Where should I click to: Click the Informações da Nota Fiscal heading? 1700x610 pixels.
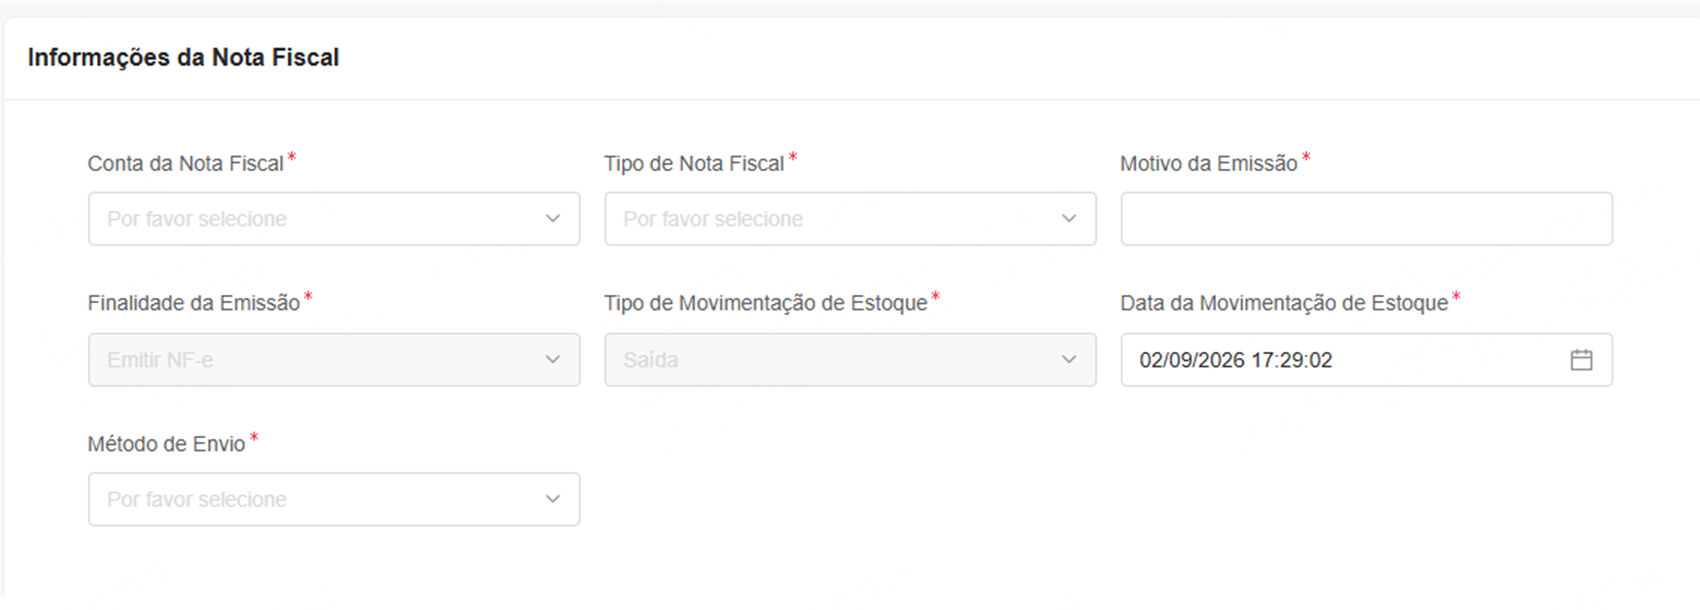(184, 58)
